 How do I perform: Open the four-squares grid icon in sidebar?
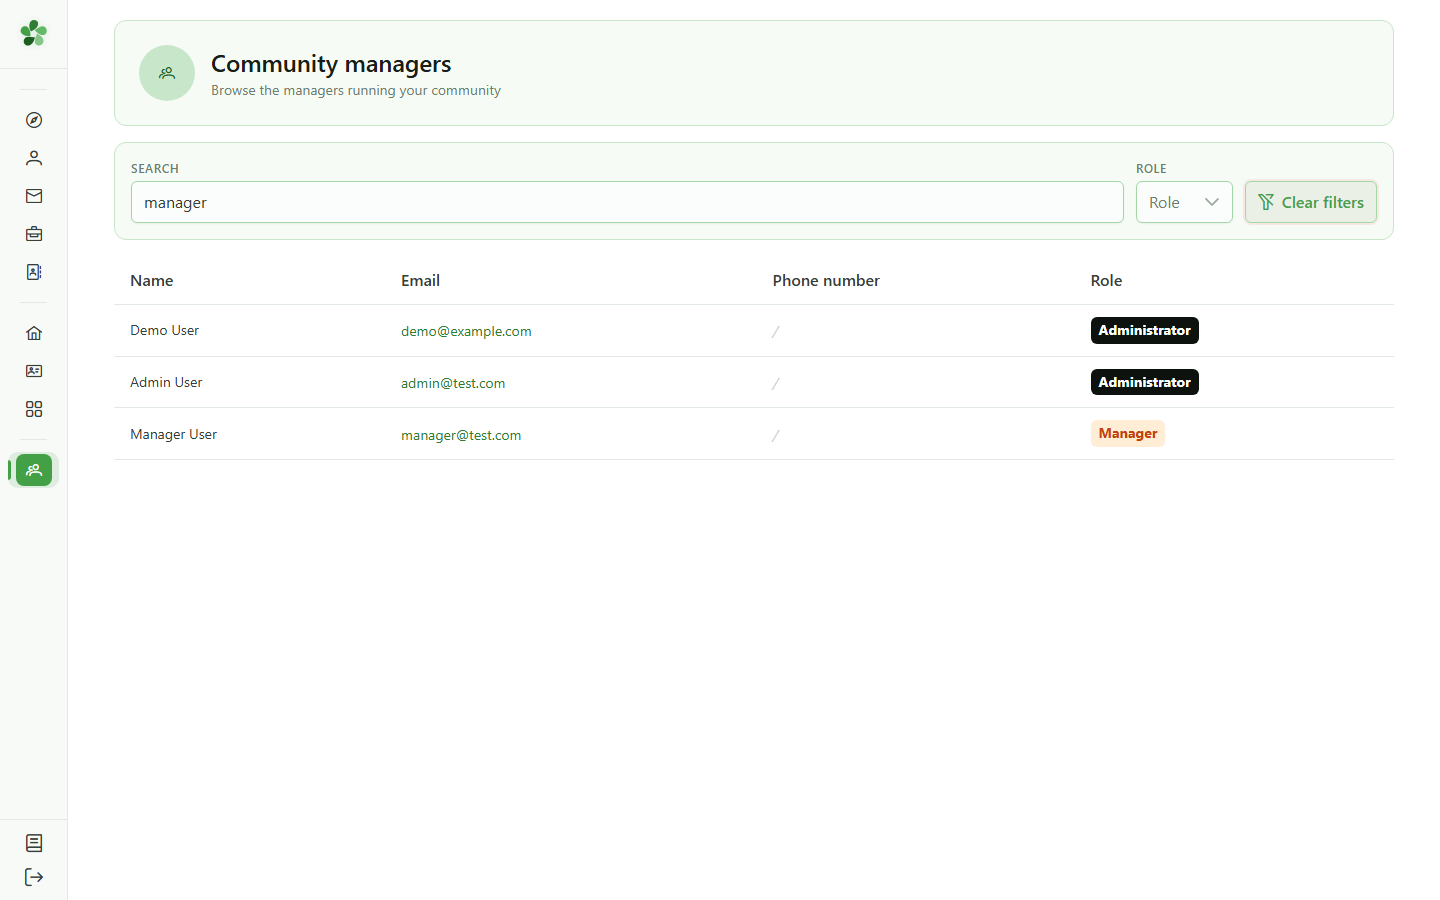click(34, 409)
